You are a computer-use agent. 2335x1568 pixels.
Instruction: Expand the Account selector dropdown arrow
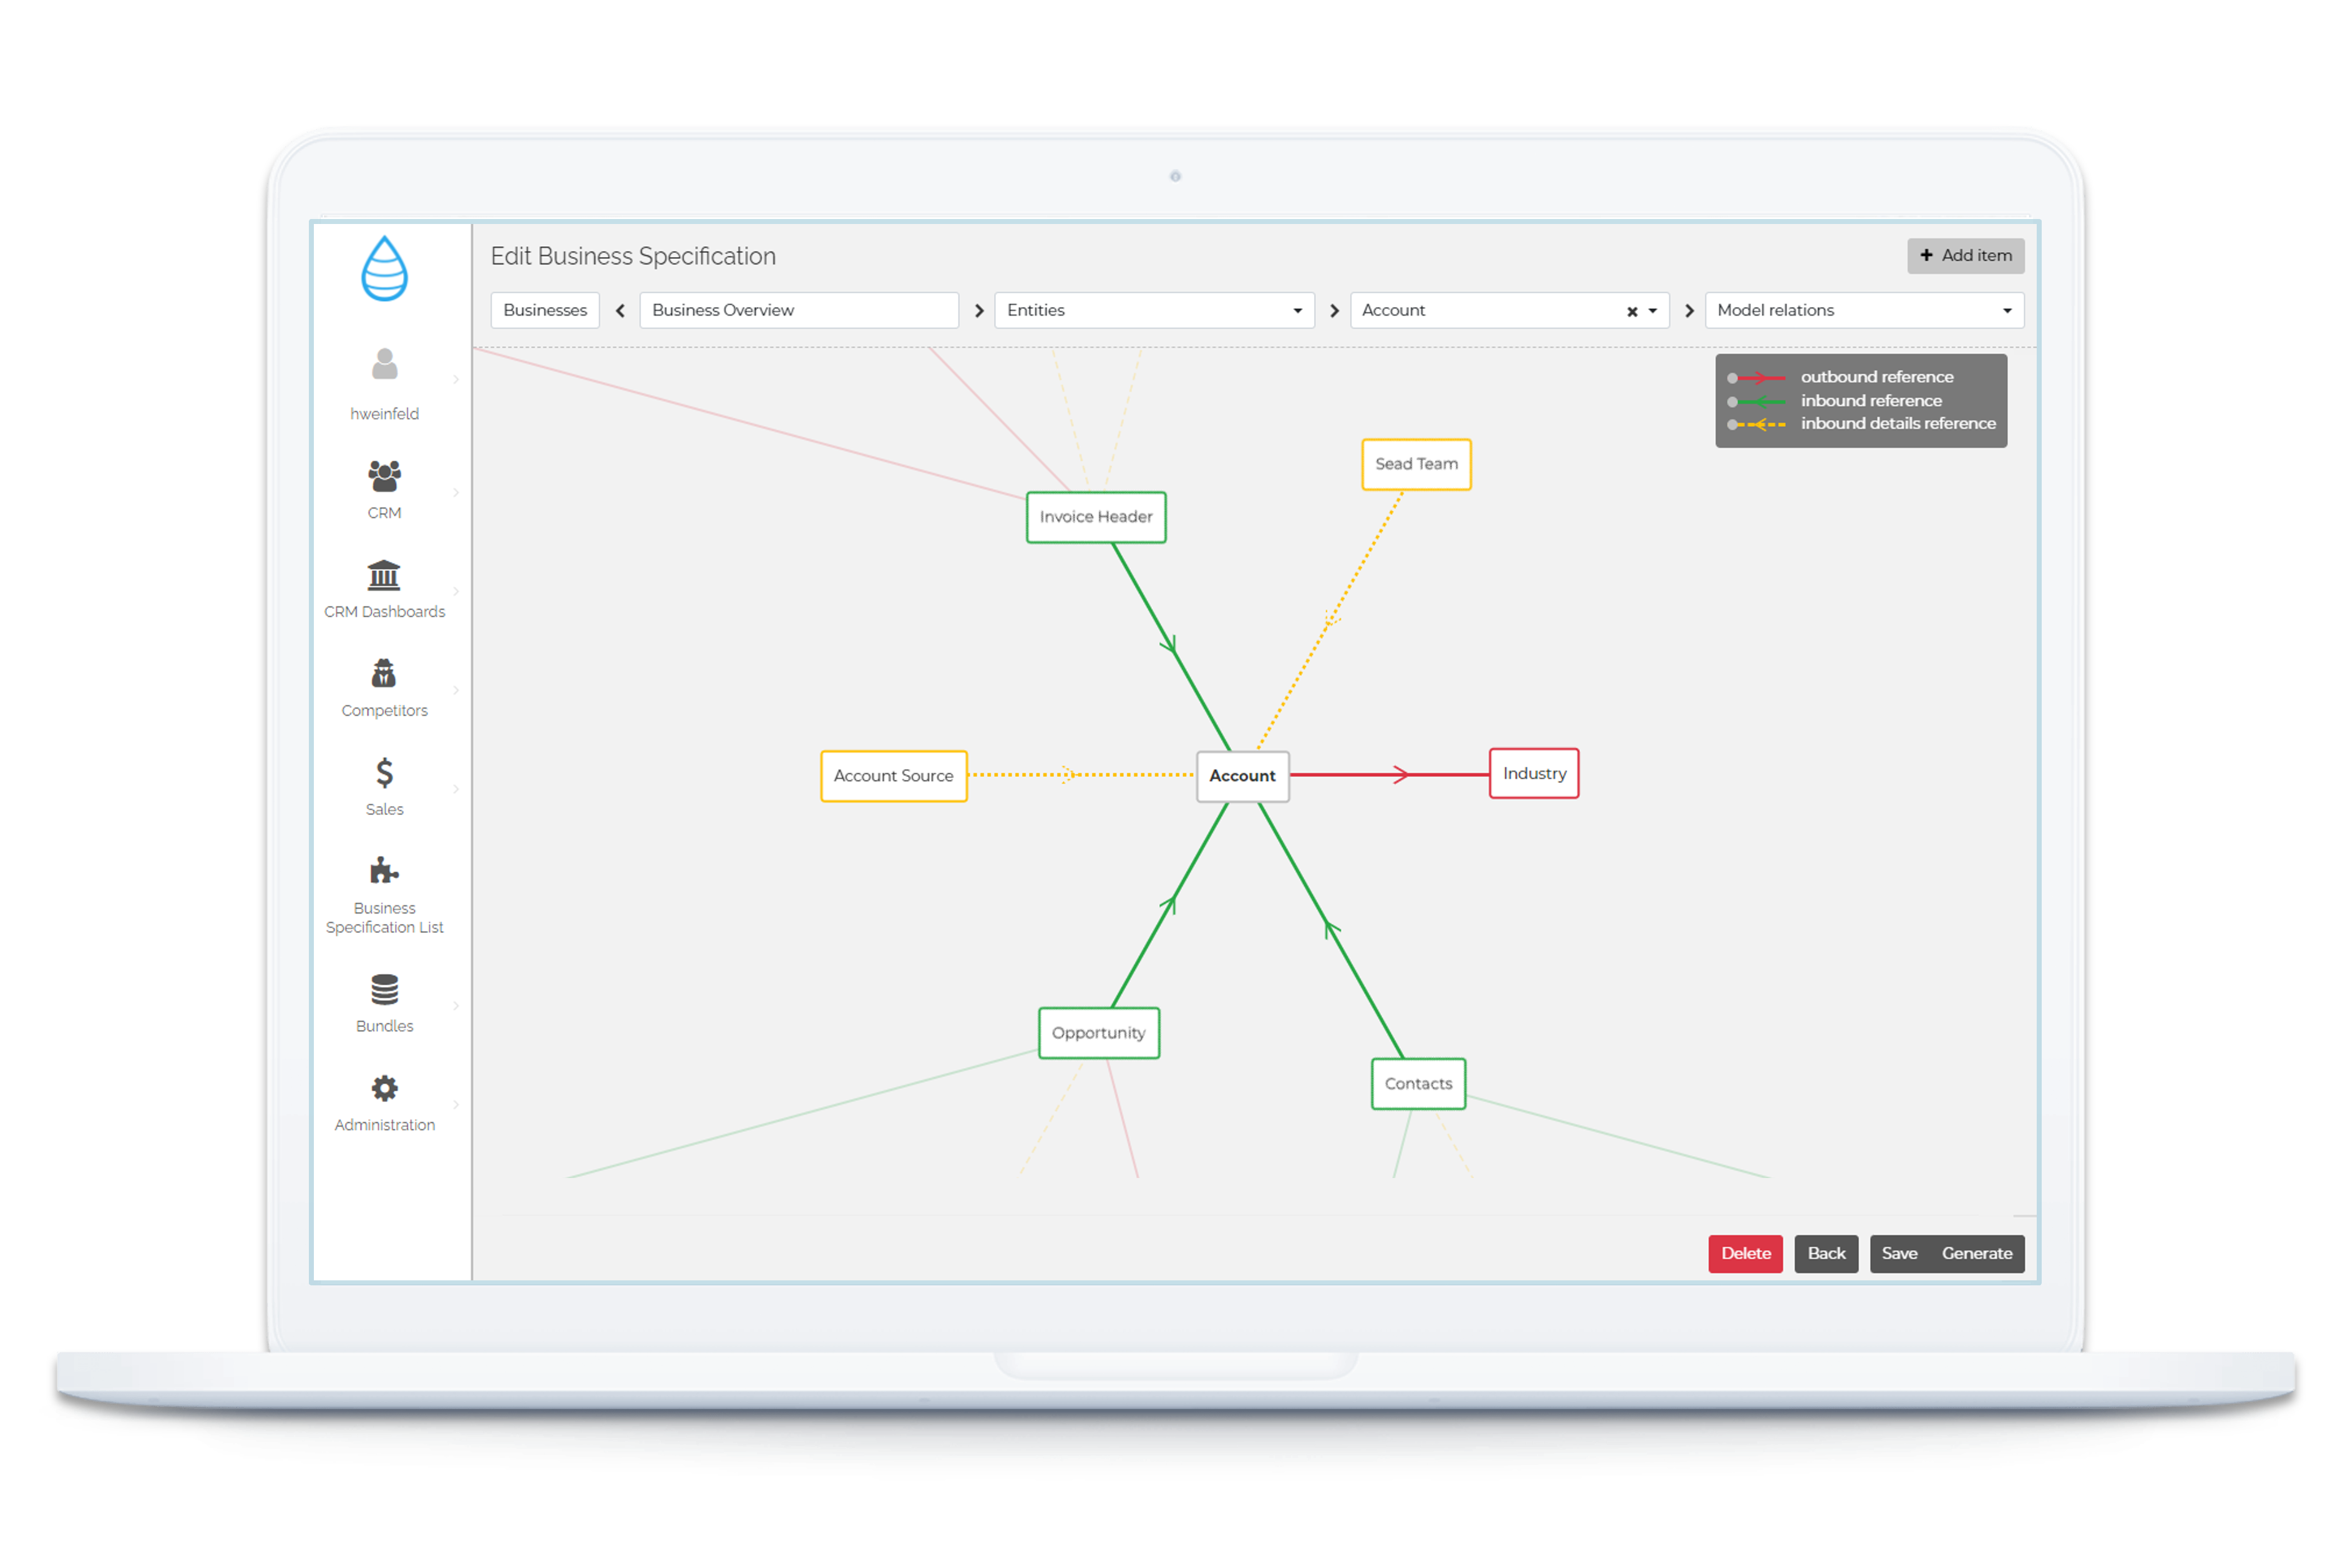(1653, 310)
